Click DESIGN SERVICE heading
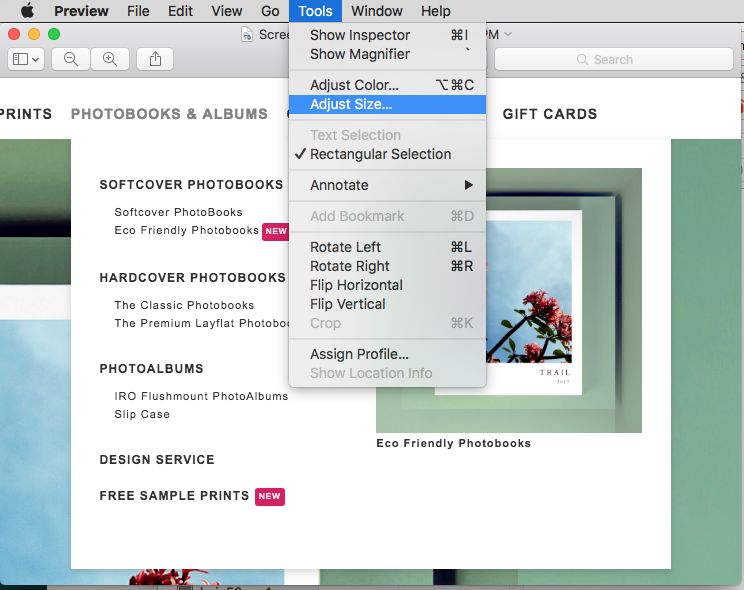Image resolution: width=744 pixels, height=590 pixels. (157, 460)
